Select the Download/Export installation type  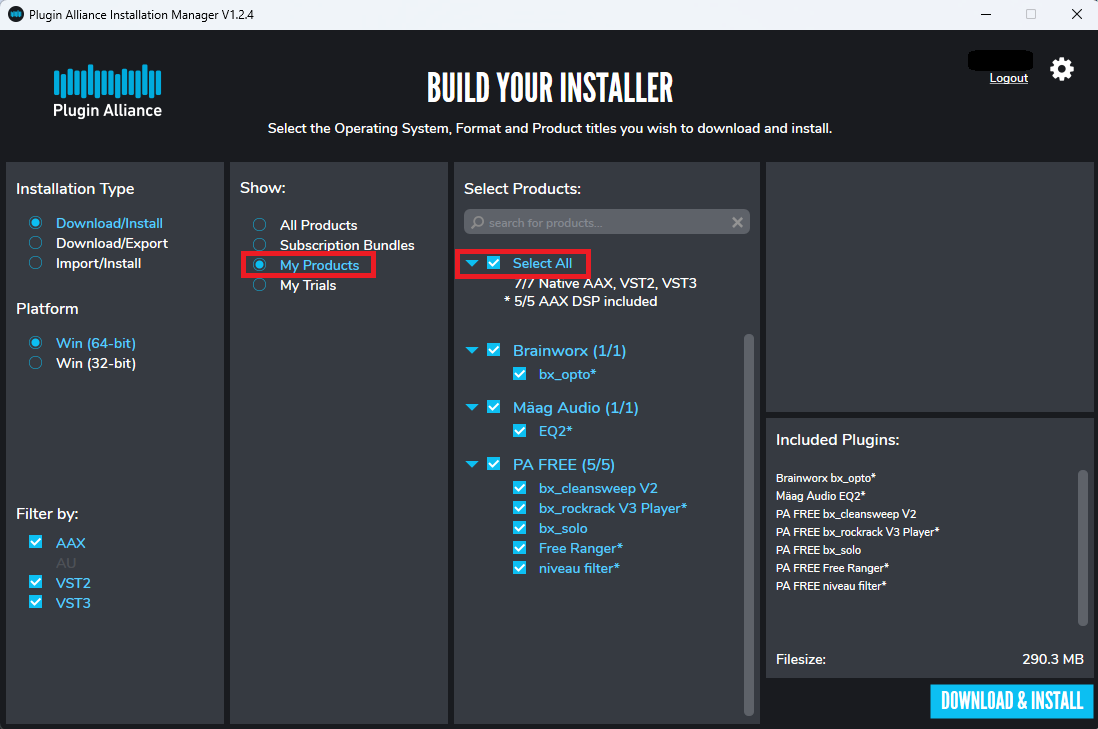[35, 243]
